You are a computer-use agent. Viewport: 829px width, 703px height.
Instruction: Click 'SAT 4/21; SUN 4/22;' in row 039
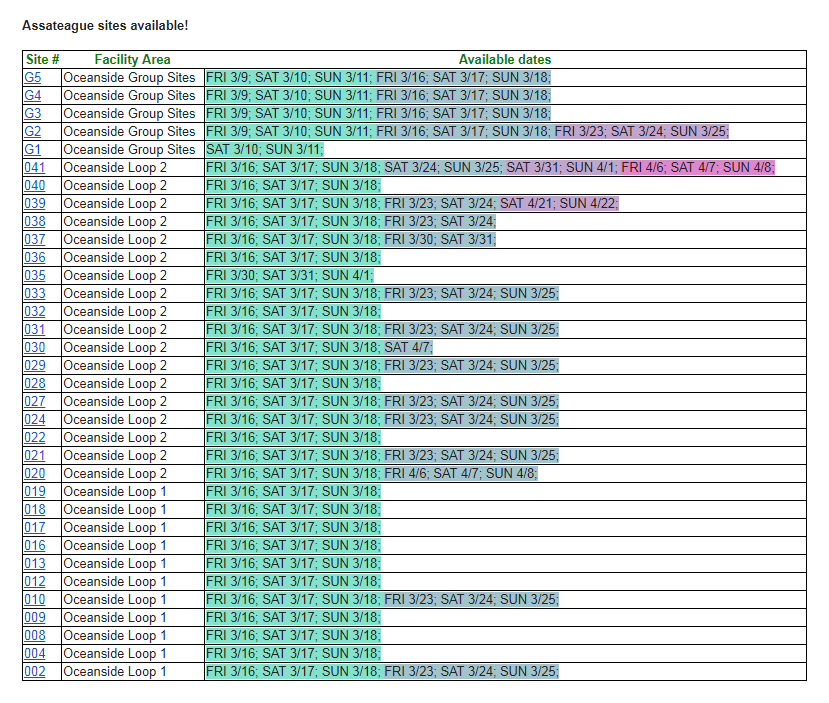click(x=559, y=203)
